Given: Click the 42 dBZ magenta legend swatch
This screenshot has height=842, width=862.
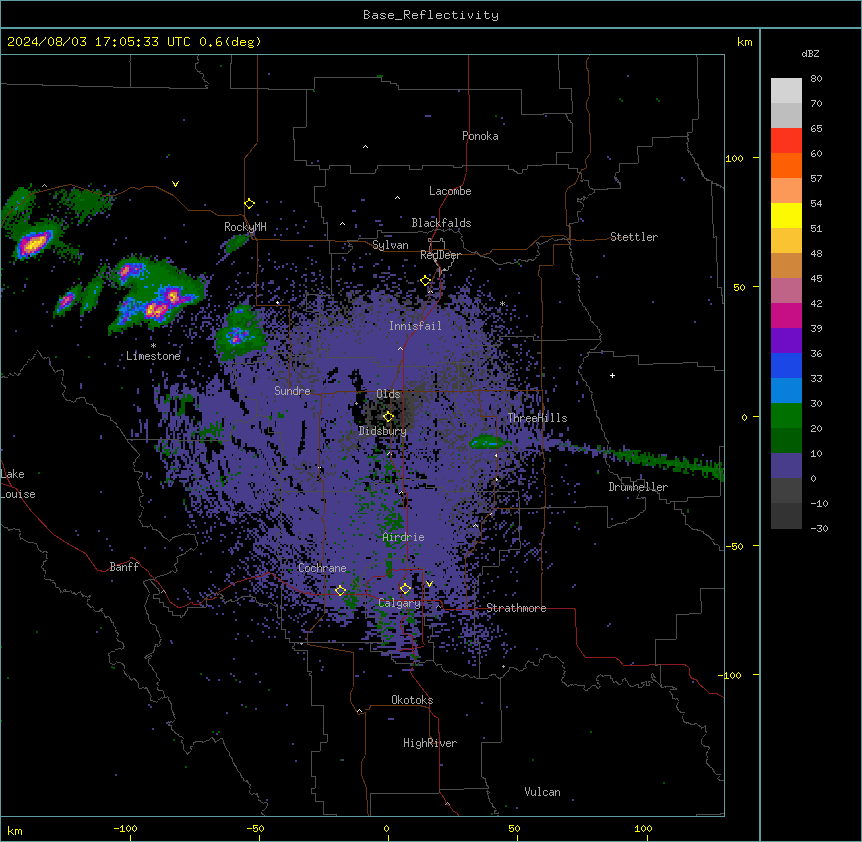Looking at the screenshot, I should (786, 315).
